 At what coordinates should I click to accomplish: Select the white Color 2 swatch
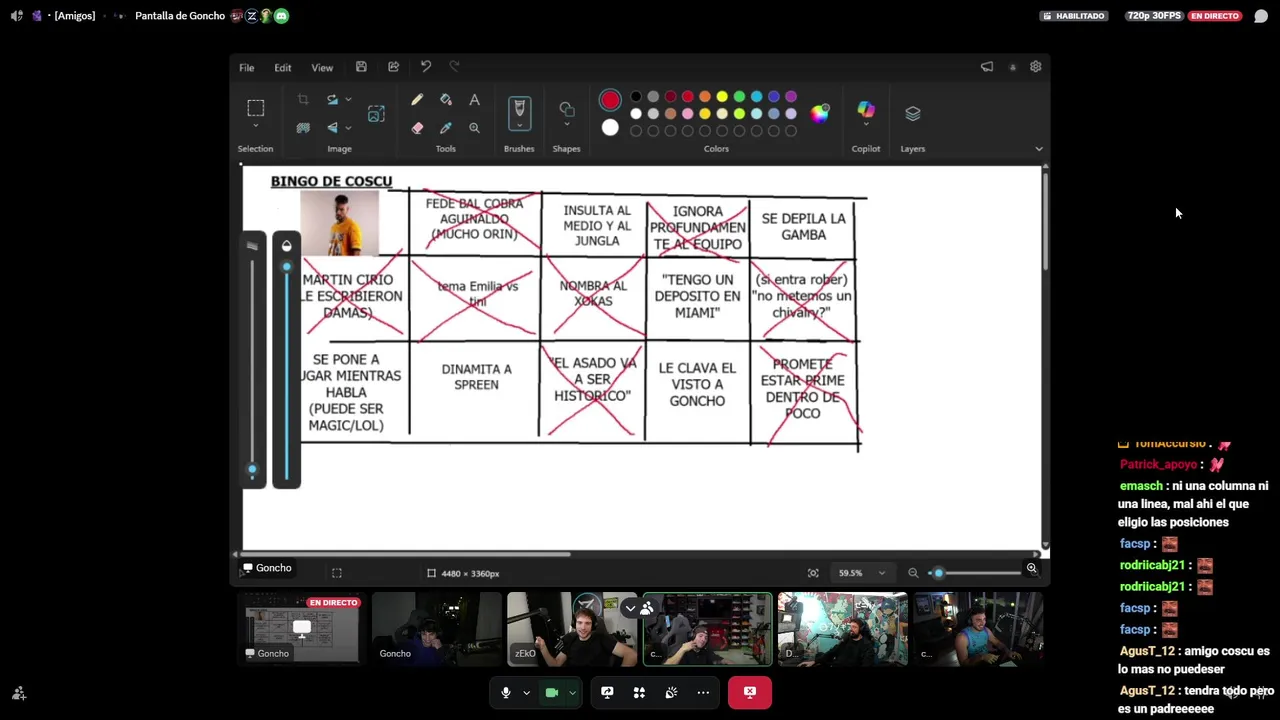(x=610, y=127)
